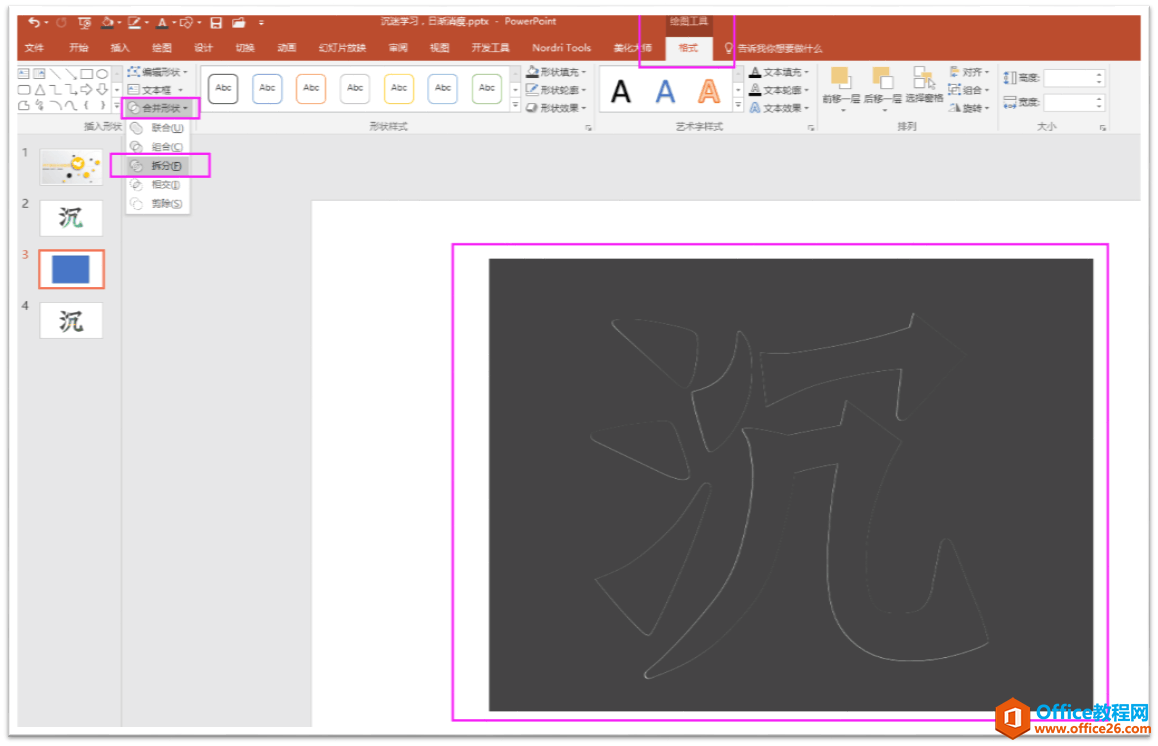Open the 形状效果 shape effects dropdown

(x=557, y=108)
